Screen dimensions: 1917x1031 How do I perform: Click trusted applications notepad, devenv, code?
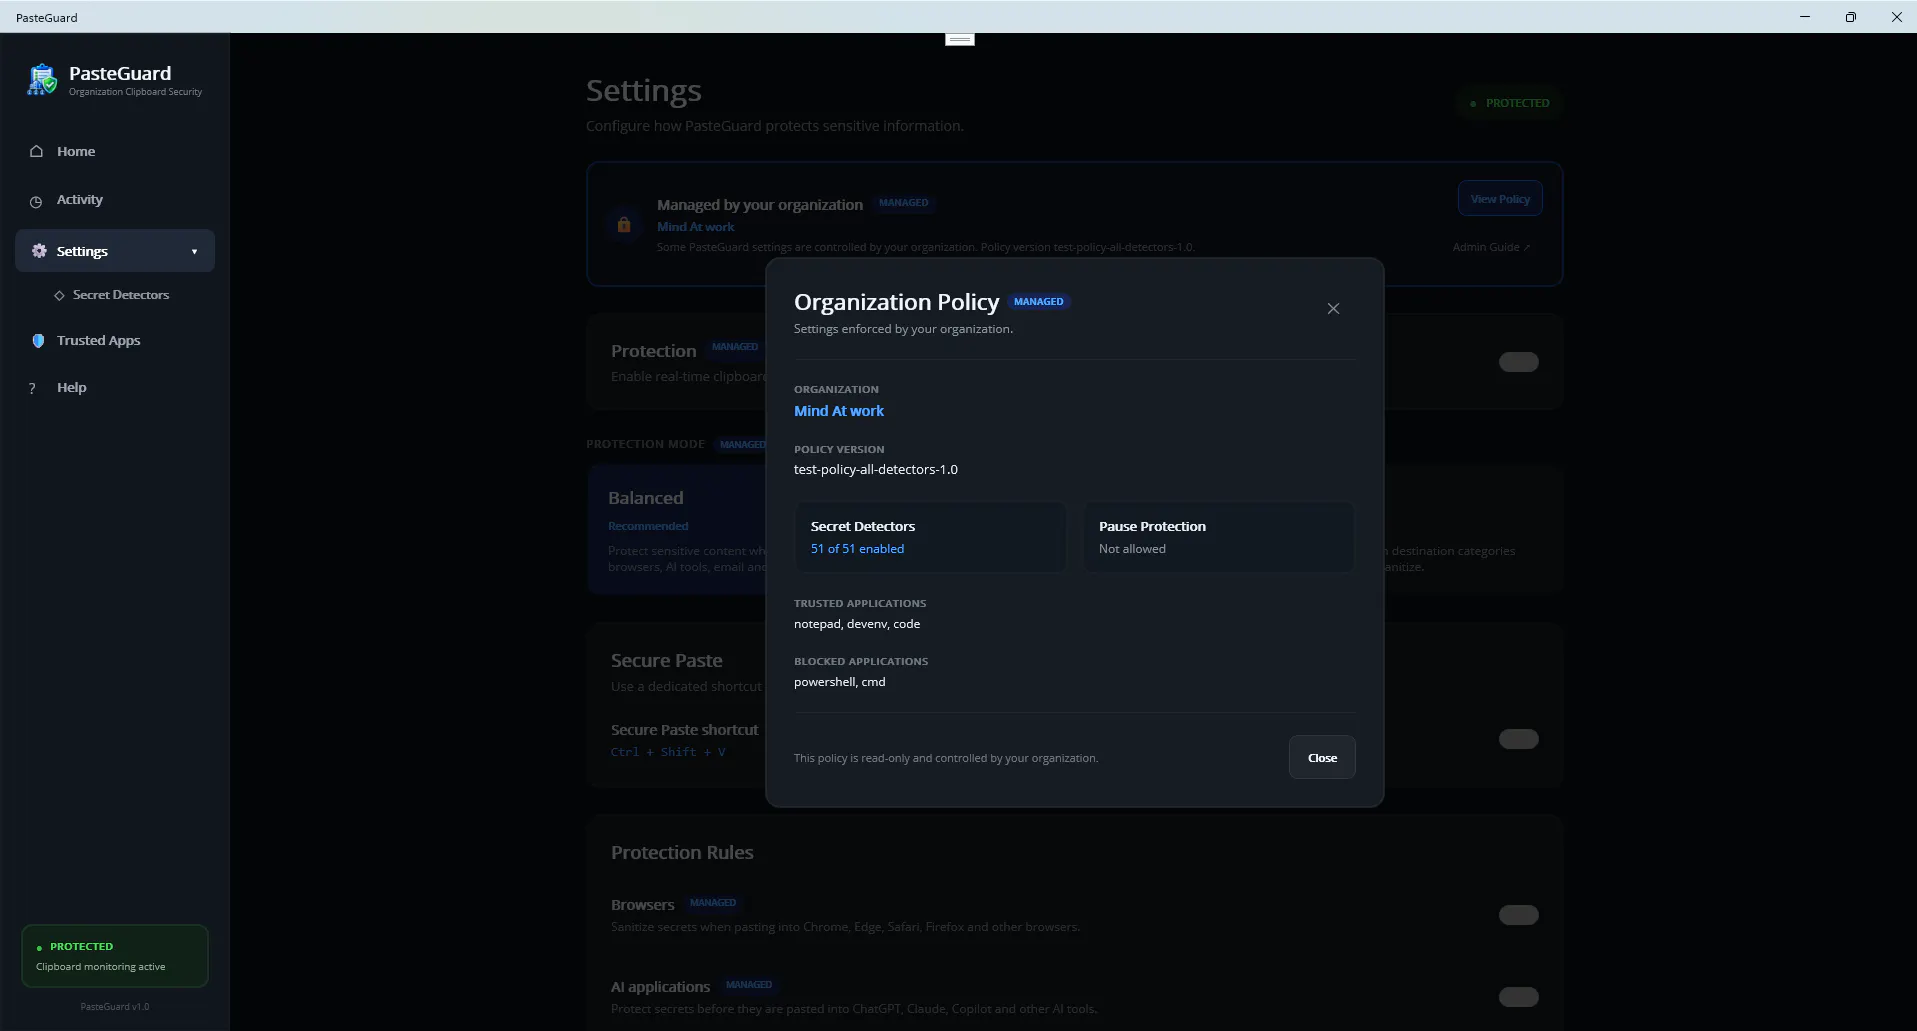pyautogui.click(x=857, y=624)
